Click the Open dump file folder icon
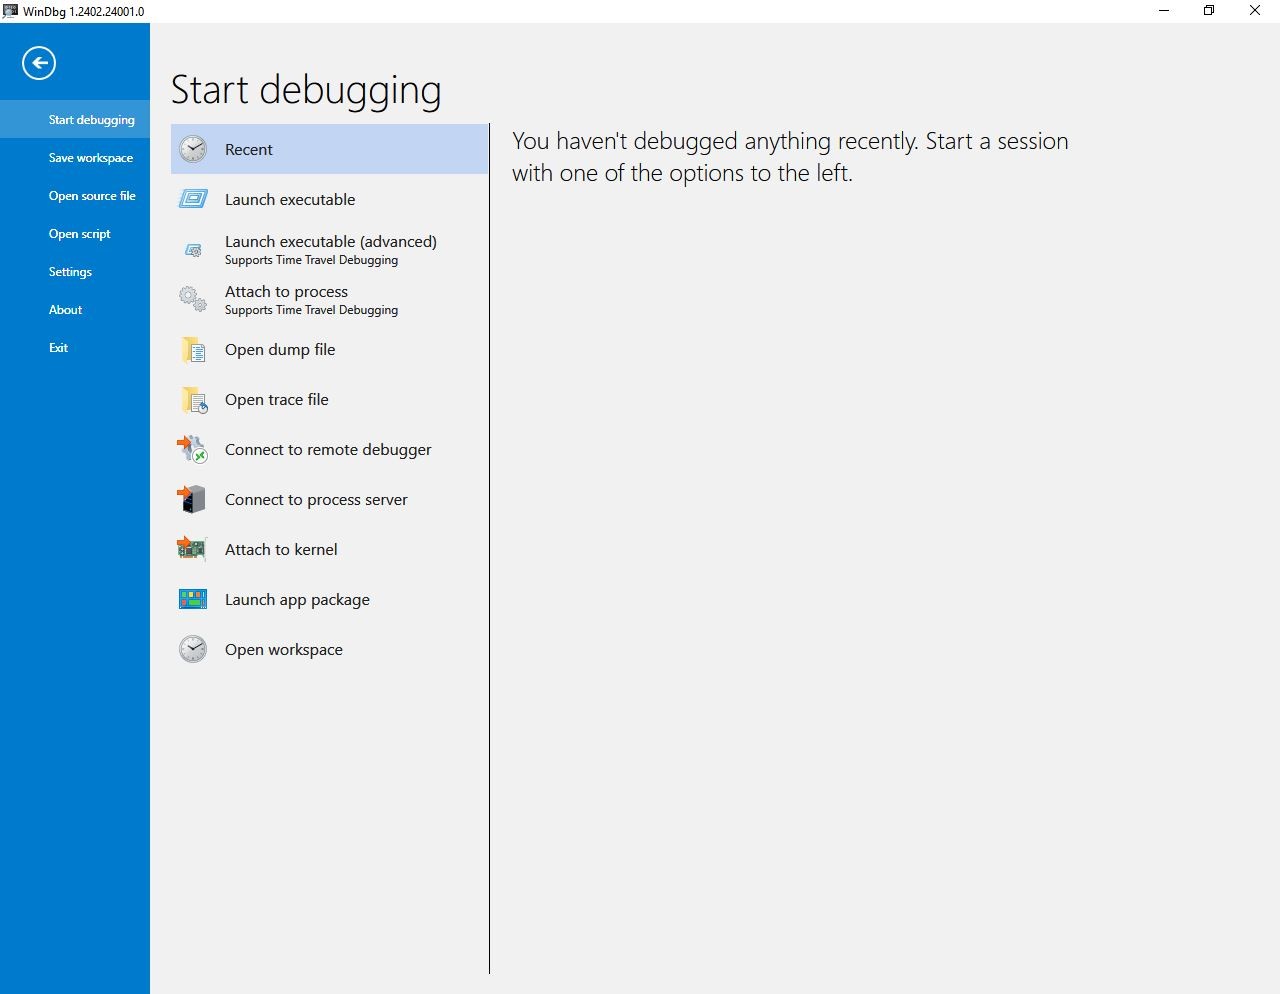This screenshot has height=994, width=1280. coord(193,349)
